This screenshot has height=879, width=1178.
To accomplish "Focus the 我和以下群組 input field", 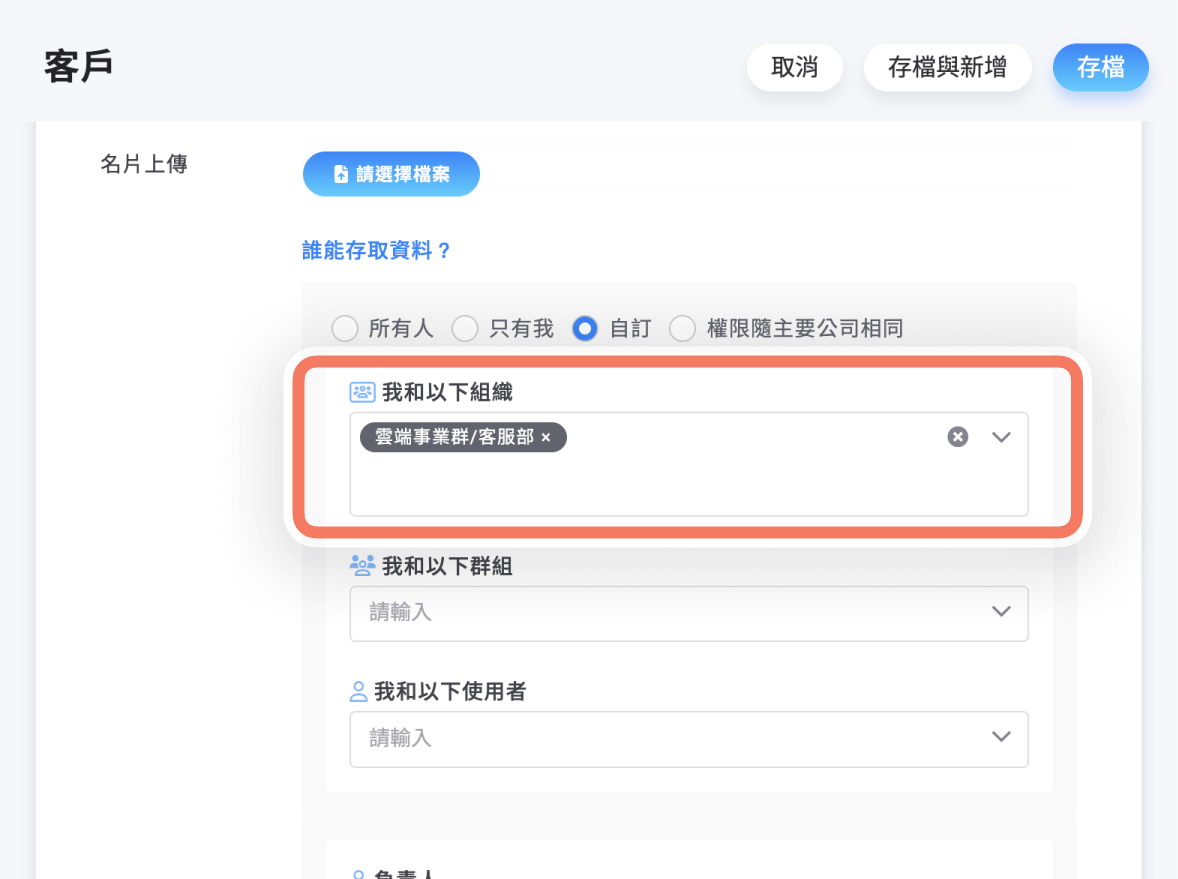I will click(660, 612).
